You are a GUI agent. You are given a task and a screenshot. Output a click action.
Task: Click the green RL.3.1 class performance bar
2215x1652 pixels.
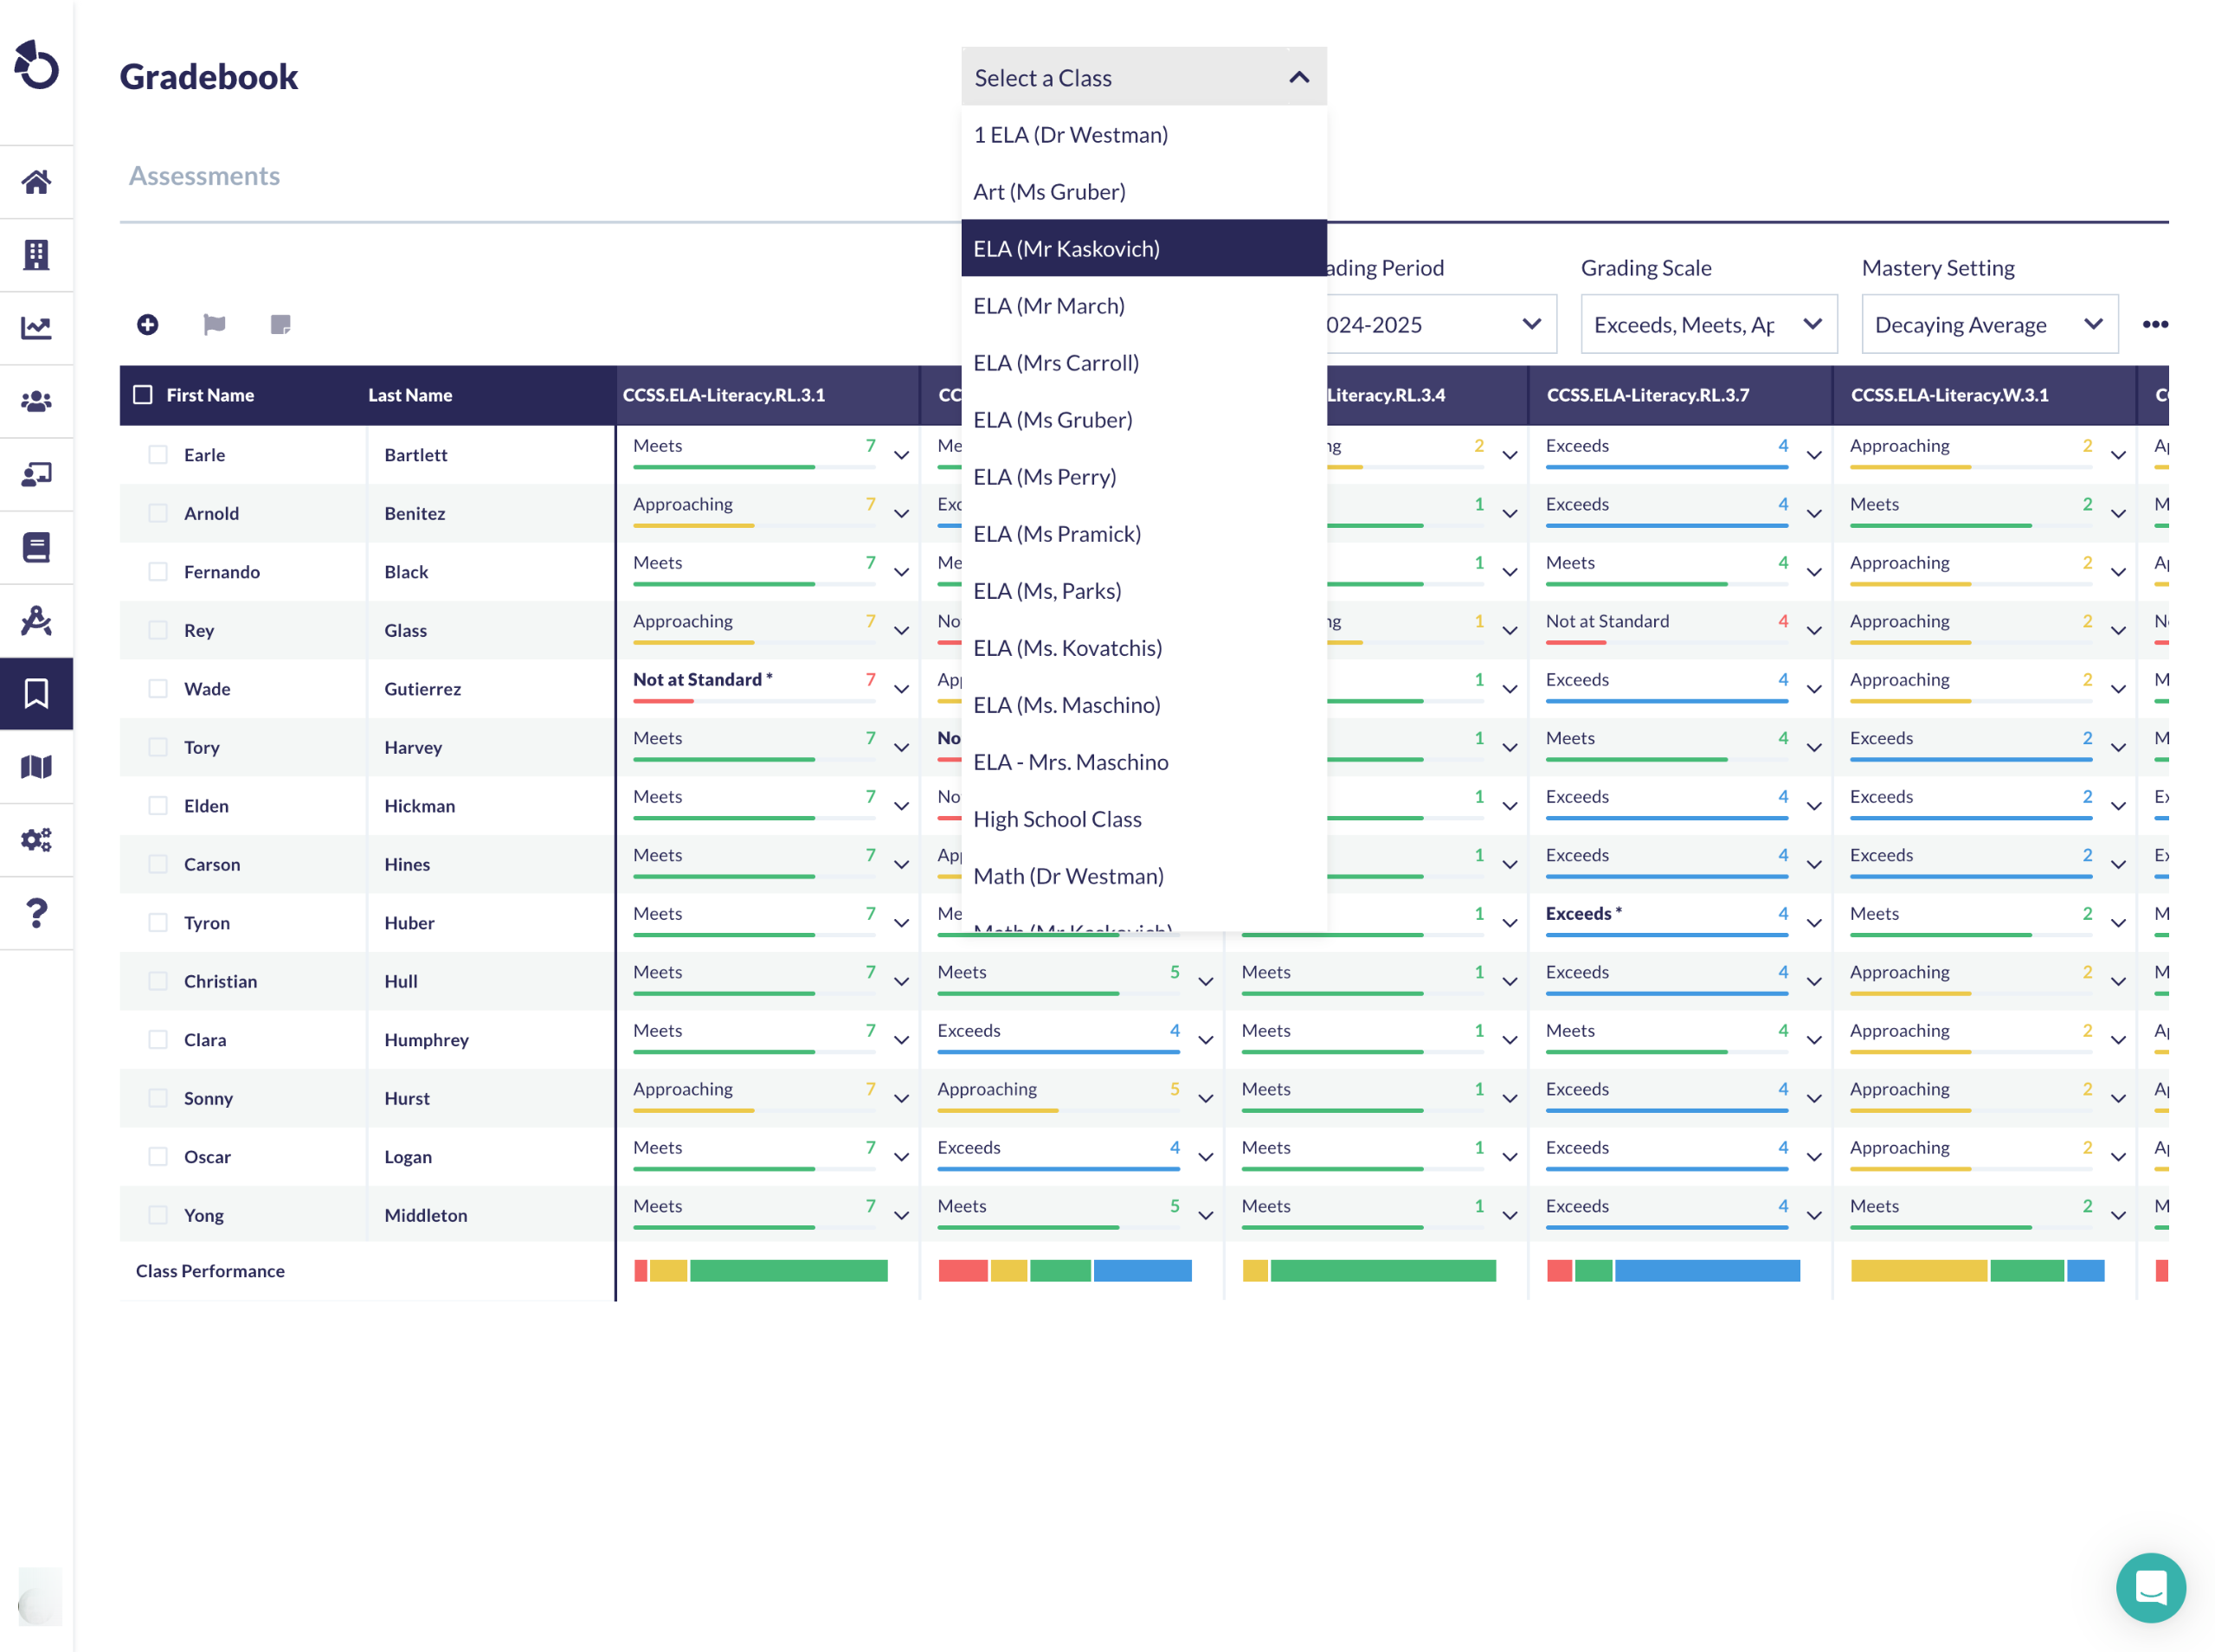pyautogui.click(x=788, y=1271)
